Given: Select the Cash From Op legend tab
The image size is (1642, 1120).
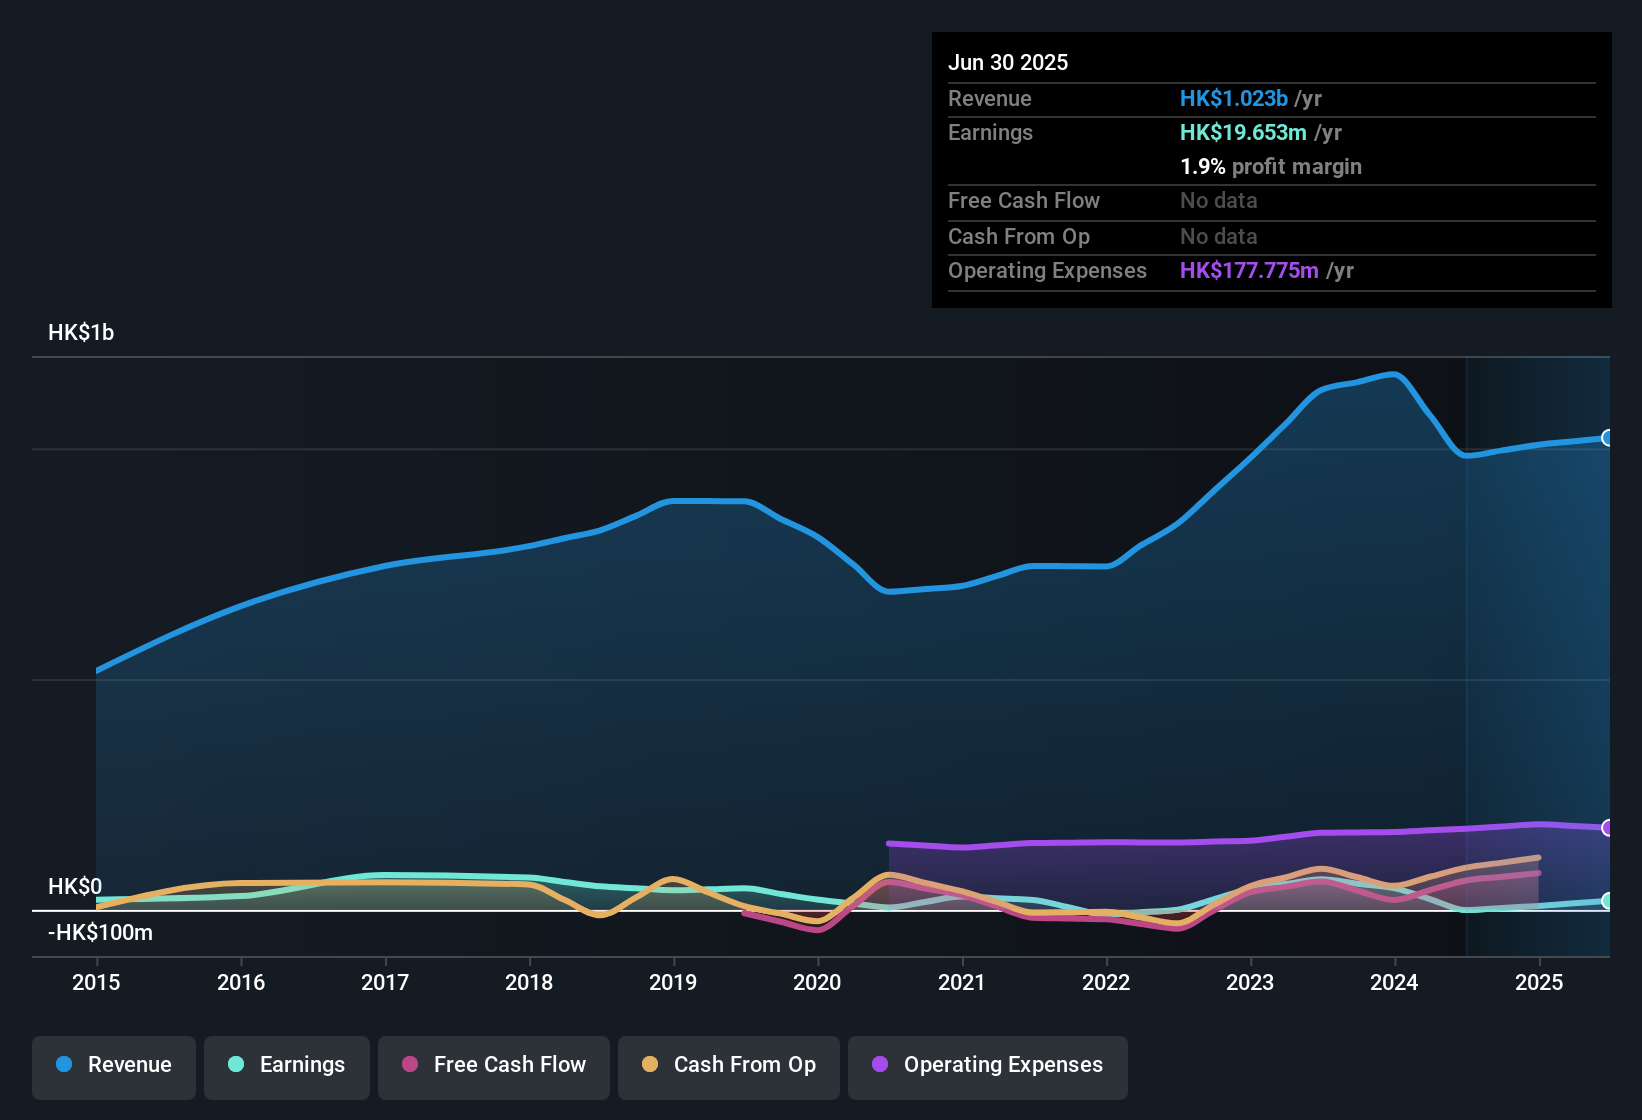Looking at the screenshot, I should pos(728,1066).
